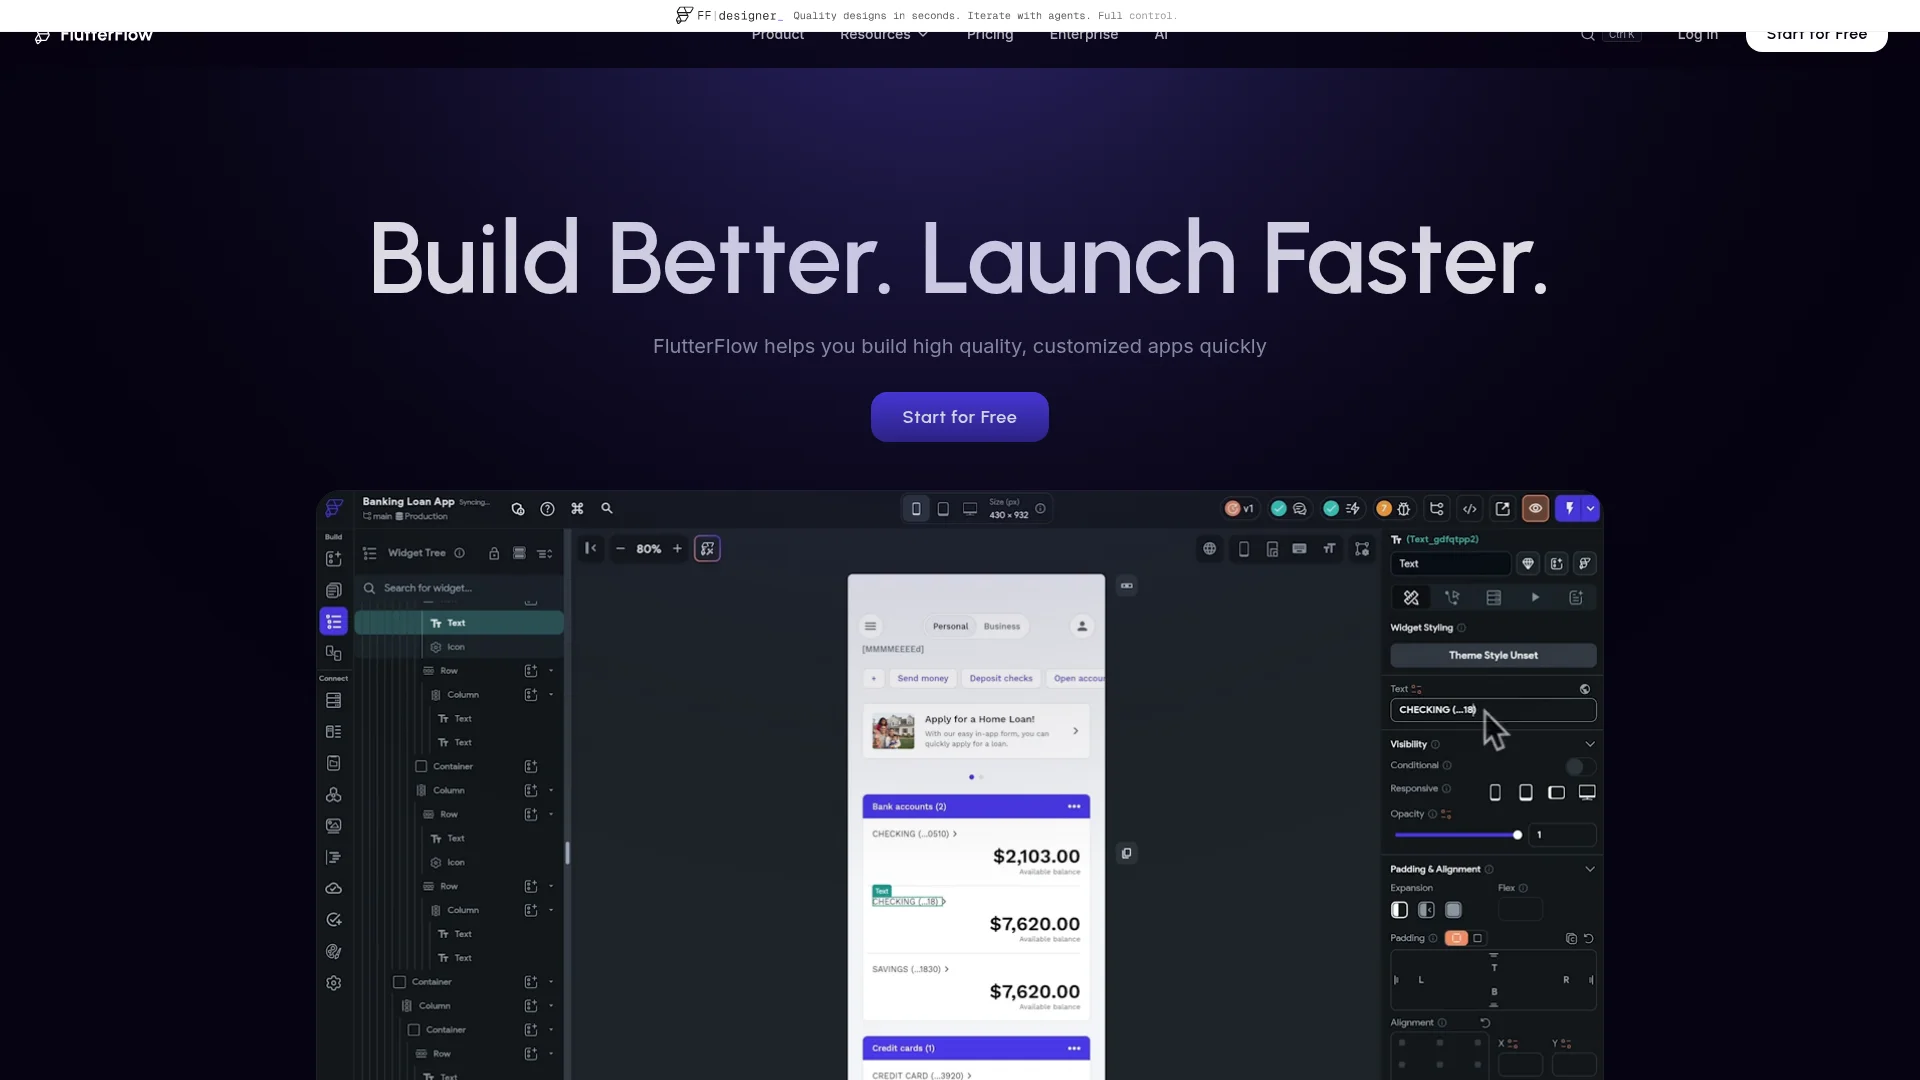This screenshot has height=1080, width=1920.
Task: Open the Backend Query table tab
Action: point(1493,598)
